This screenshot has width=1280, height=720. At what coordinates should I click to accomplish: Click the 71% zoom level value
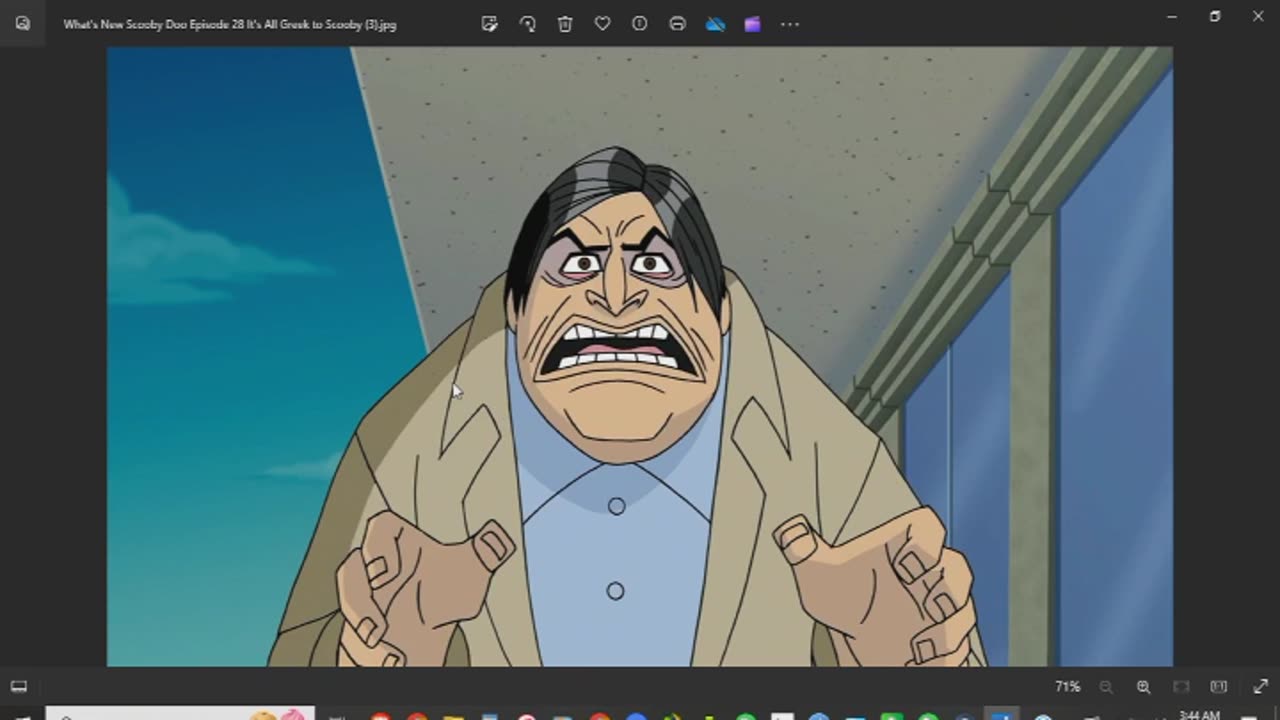(x=1067, y=687)
